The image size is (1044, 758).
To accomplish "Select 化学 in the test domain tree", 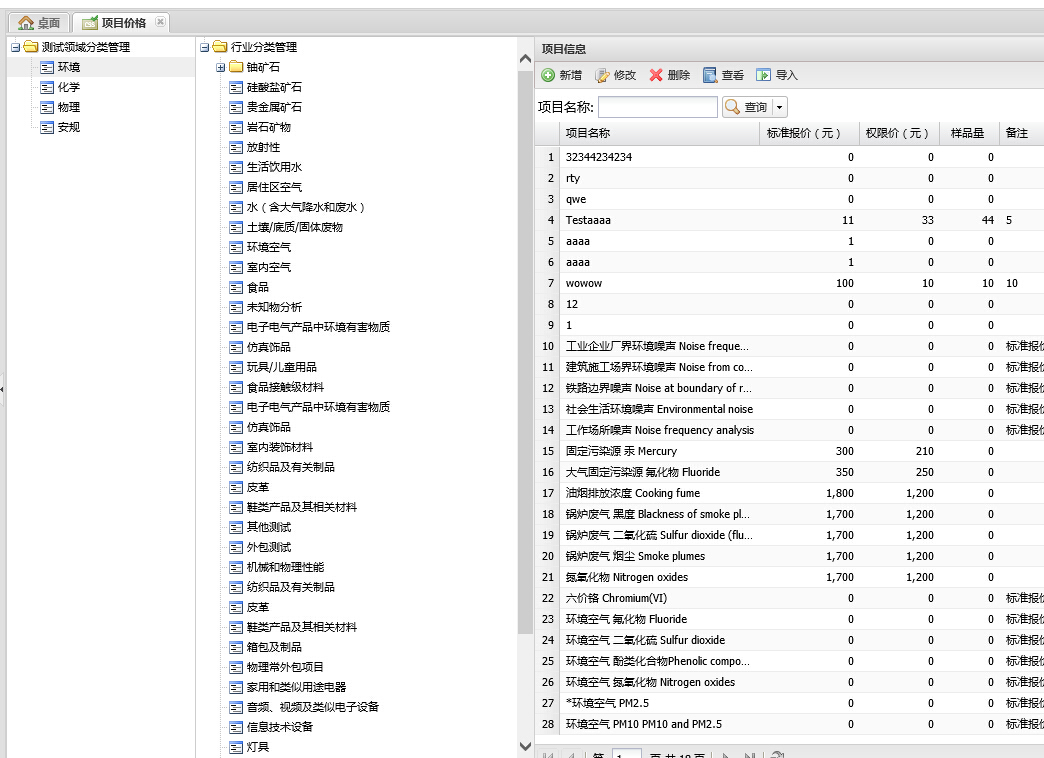I will (68, 87).
